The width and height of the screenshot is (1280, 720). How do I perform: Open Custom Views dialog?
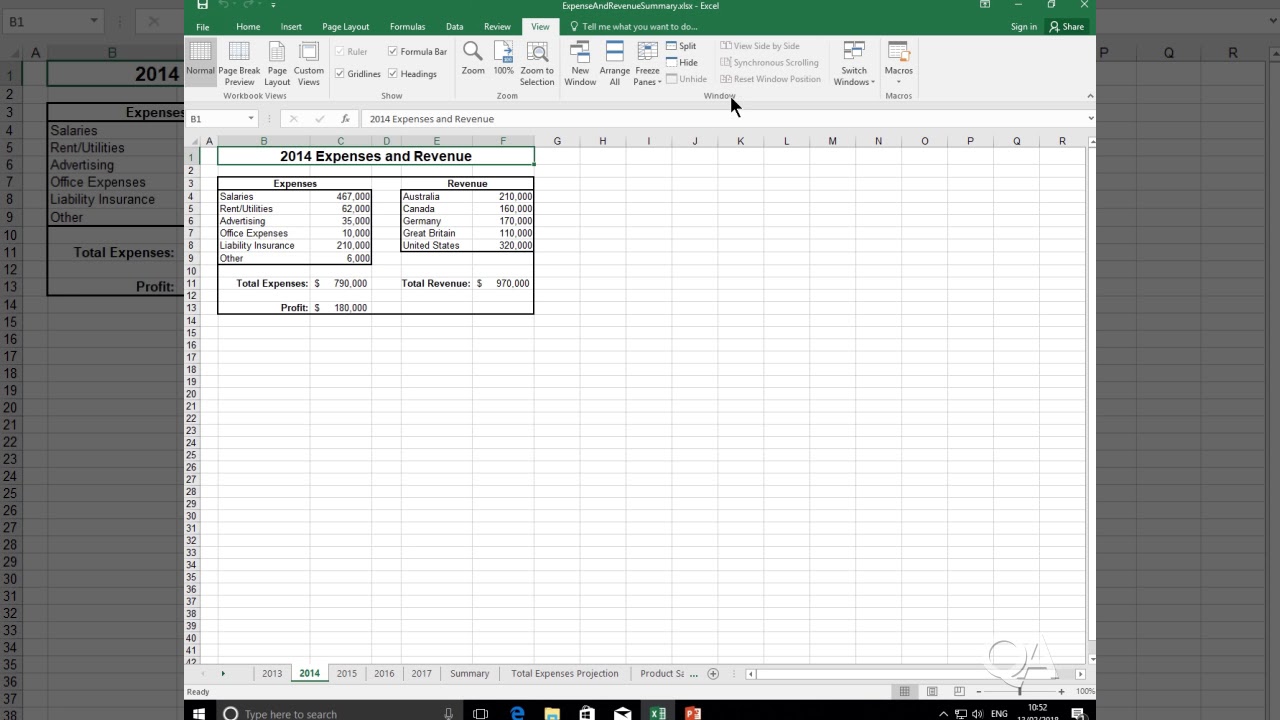coord(309,63)
